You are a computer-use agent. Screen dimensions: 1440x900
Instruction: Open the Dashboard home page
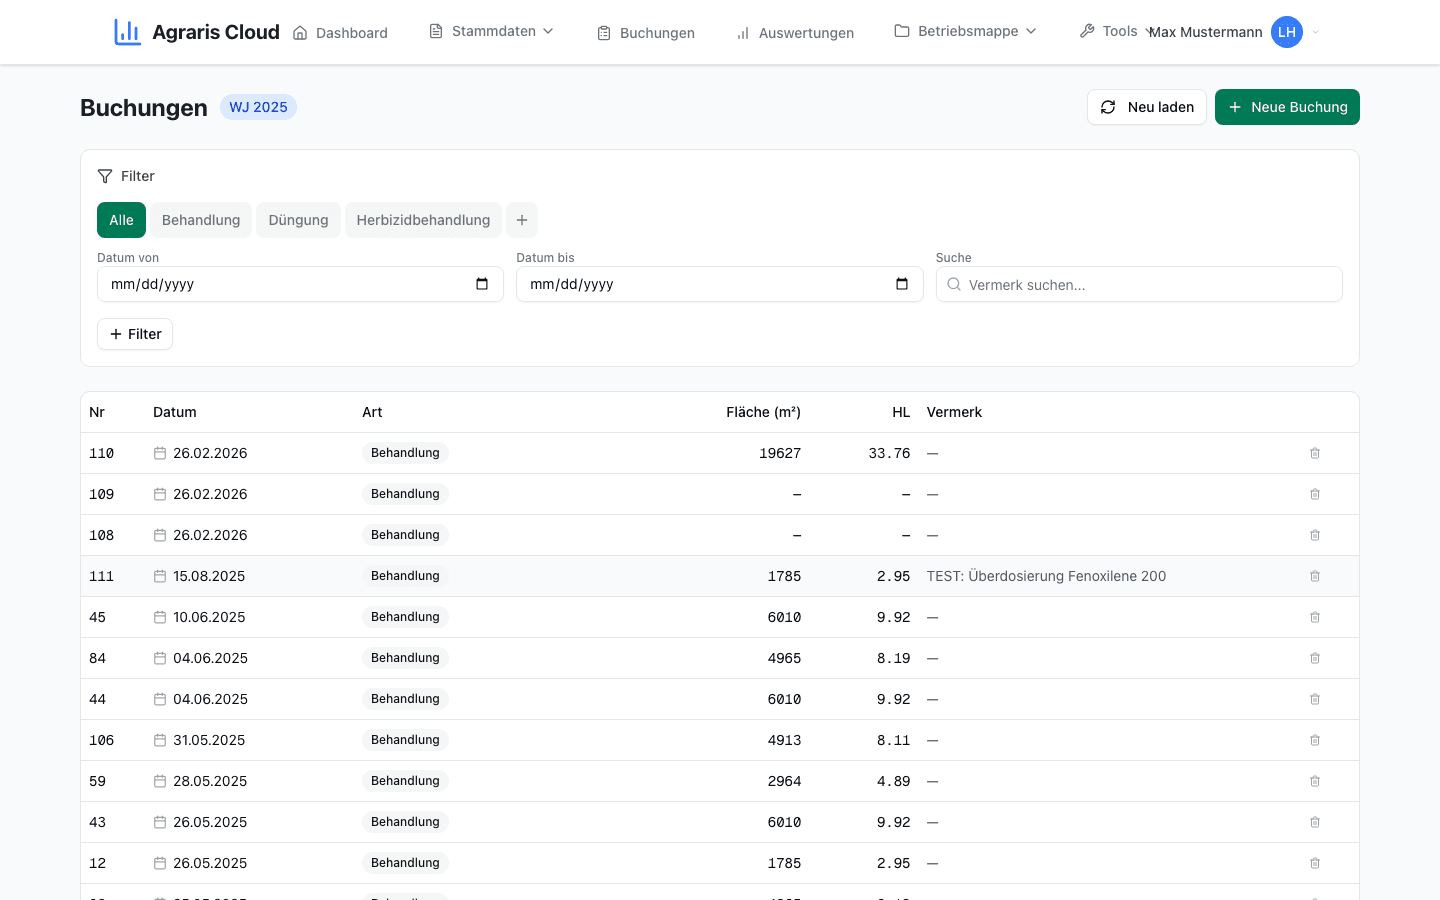pyautogui.click(x=340, y=33)
